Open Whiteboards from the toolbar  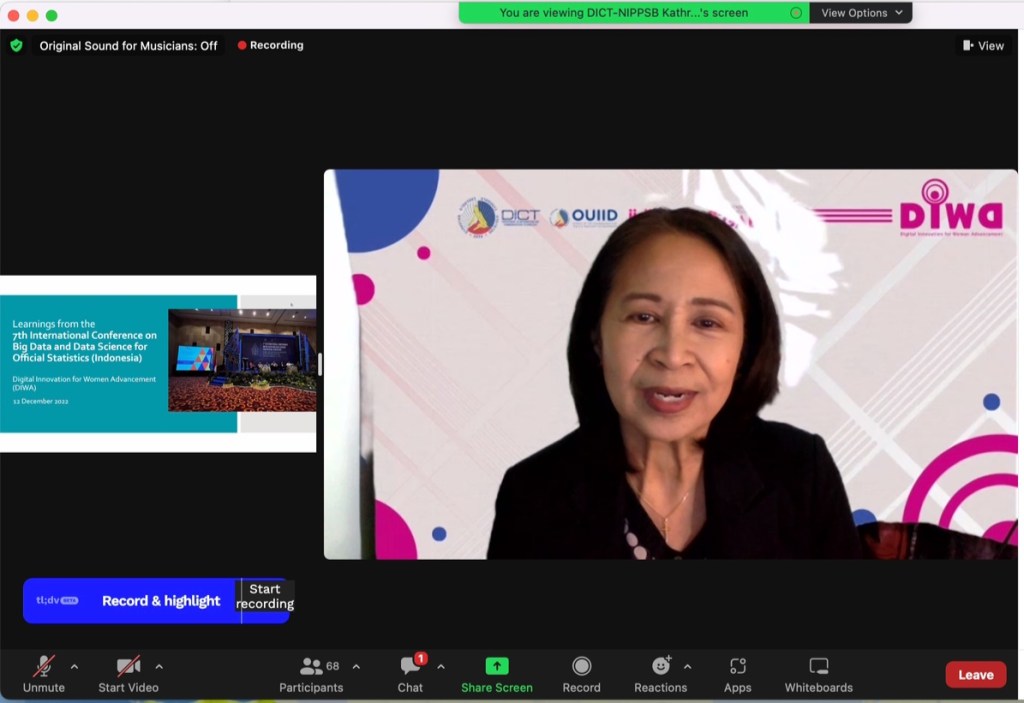point(818,666)
